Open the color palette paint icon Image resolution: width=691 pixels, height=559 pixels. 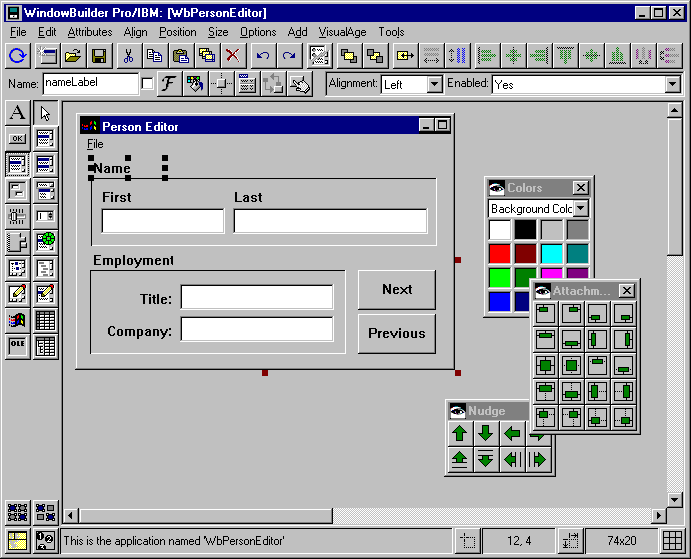point(195,84)
